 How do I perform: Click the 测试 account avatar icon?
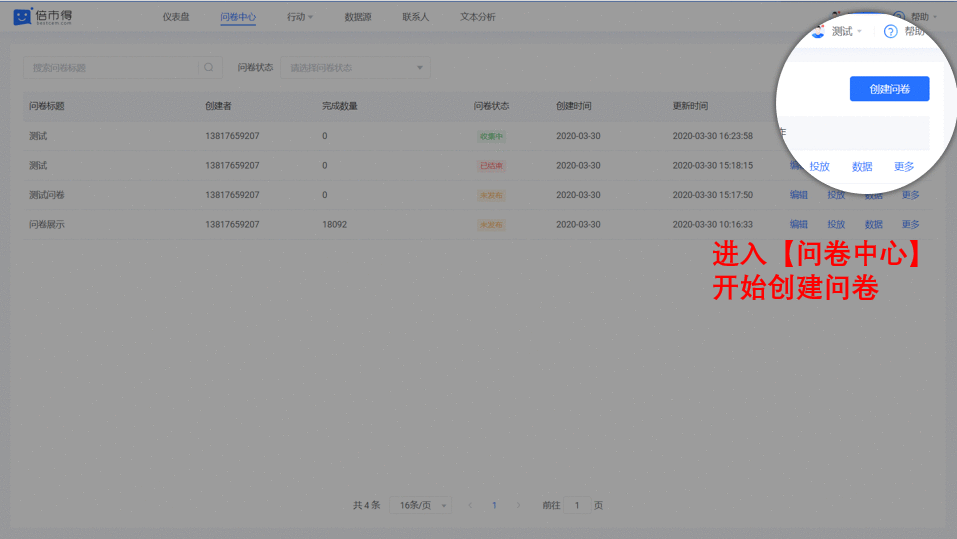(x=818, y=31)
